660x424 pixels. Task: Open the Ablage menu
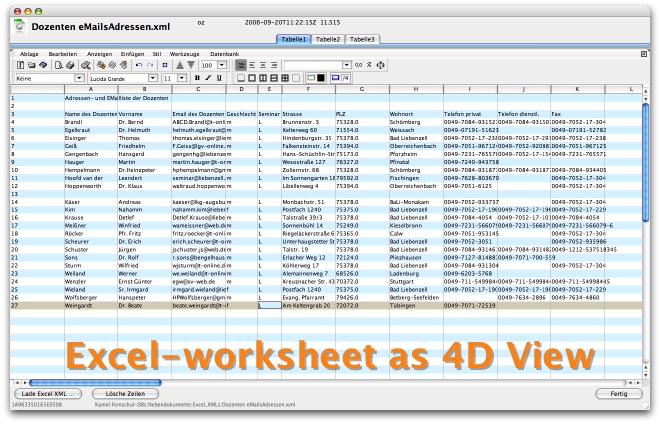[x=29, y=54]
